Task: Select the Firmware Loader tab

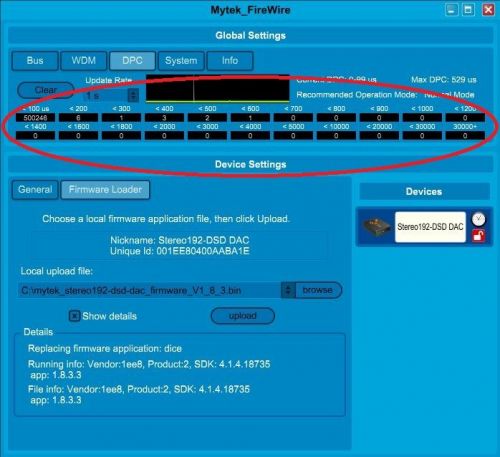Action: (105, 190)
